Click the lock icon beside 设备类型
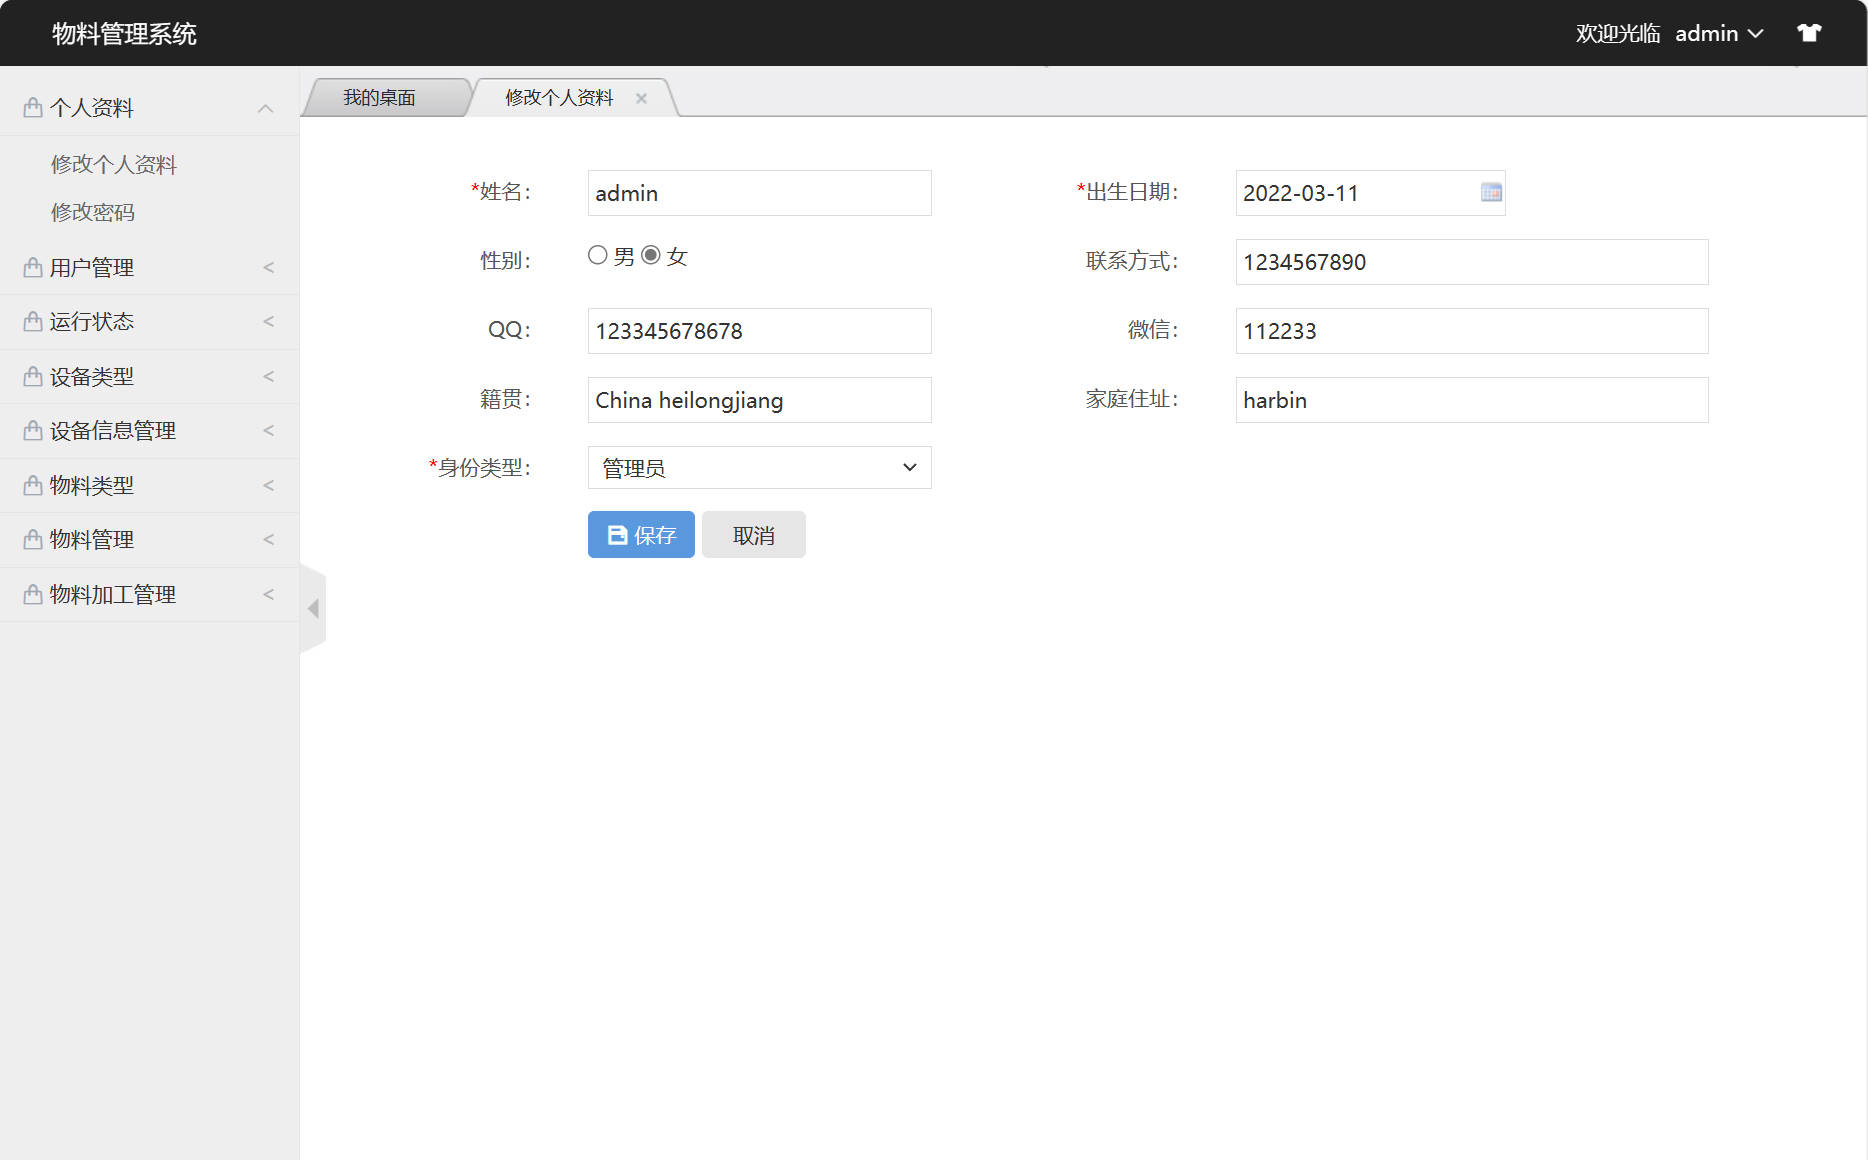 coord(33,376)
